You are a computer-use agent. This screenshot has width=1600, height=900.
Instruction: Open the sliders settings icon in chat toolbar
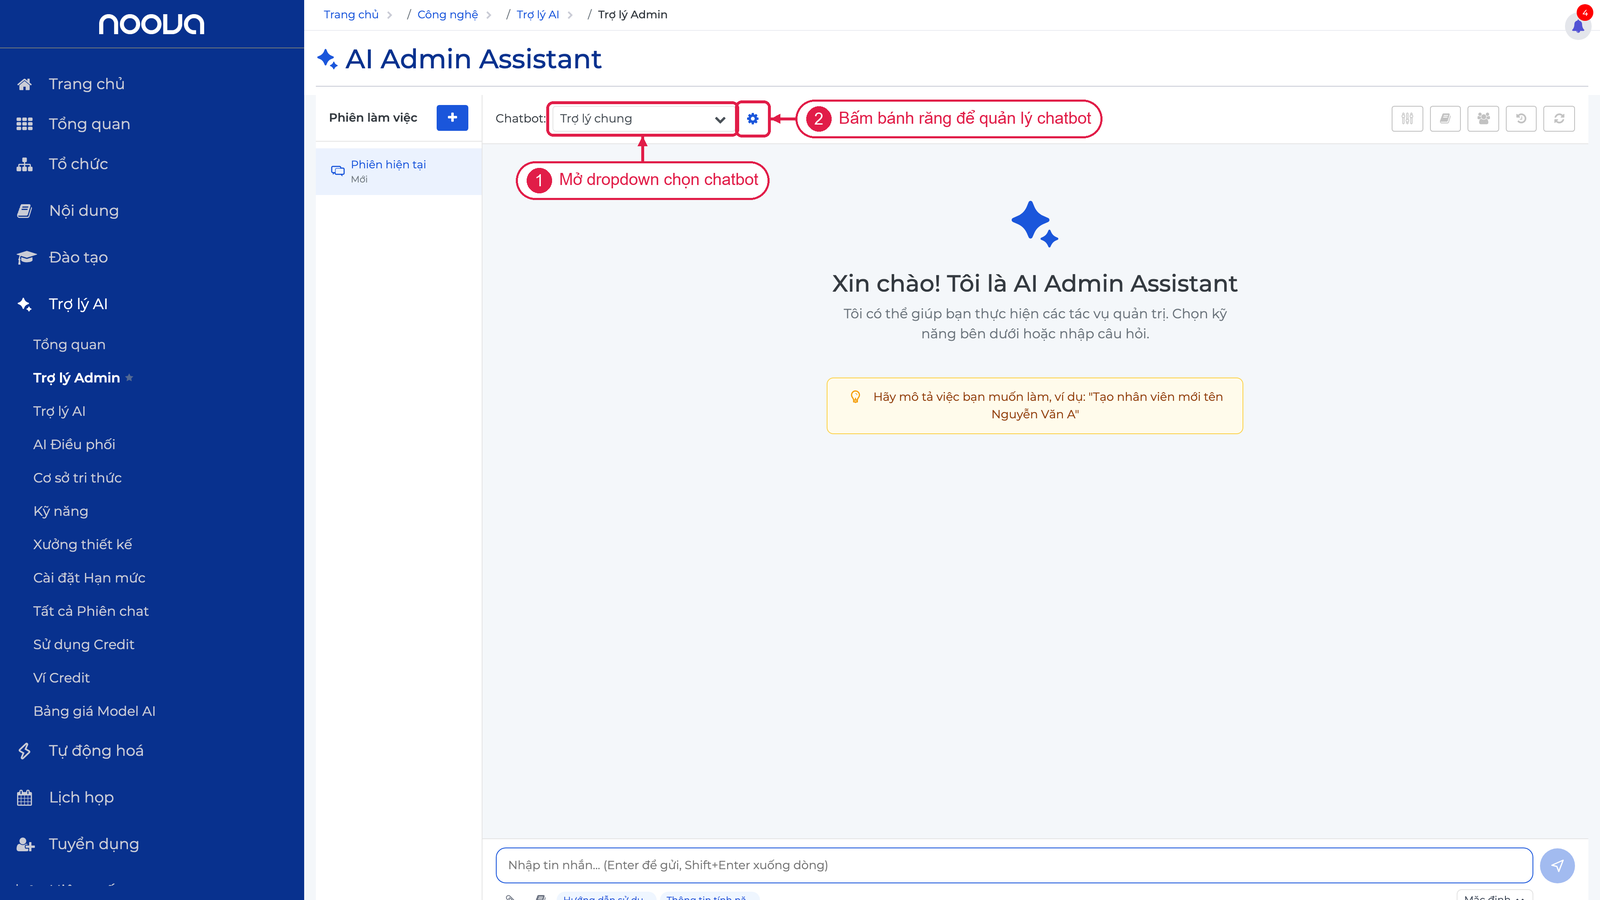click(1407, 119)
